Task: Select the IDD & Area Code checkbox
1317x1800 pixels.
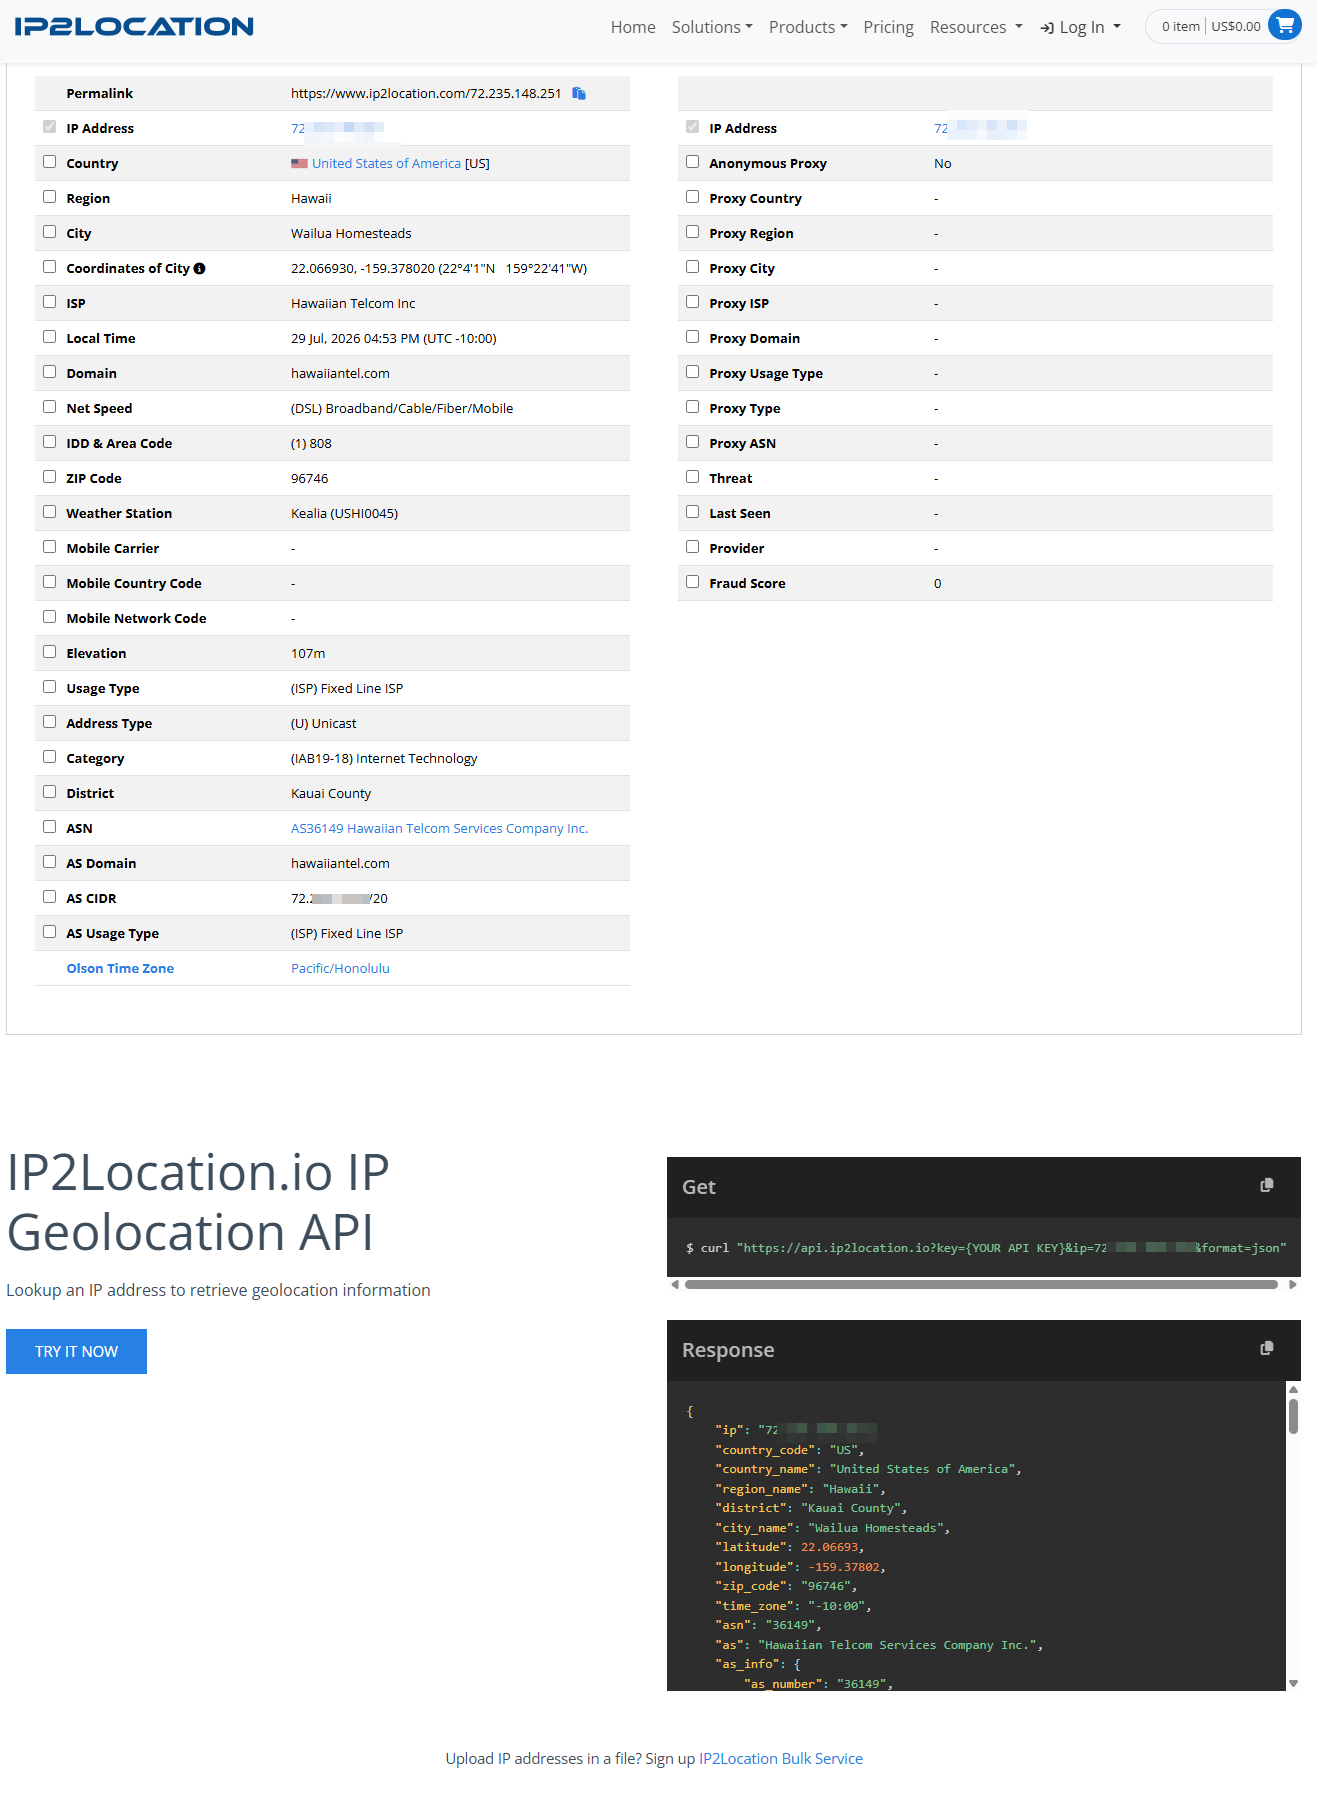Action: pyautogui.click(x=49, y=442)
